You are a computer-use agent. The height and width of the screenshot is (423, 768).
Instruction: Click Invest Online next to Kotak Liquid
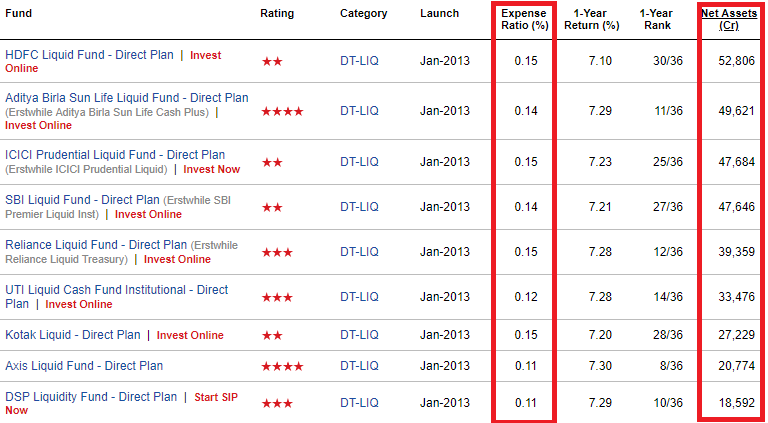[190, 335]
